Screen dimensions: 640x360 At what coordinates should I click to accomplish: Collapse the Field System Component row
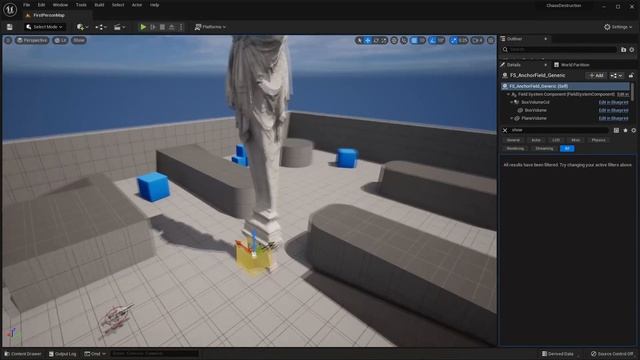(x=509, y=94)
